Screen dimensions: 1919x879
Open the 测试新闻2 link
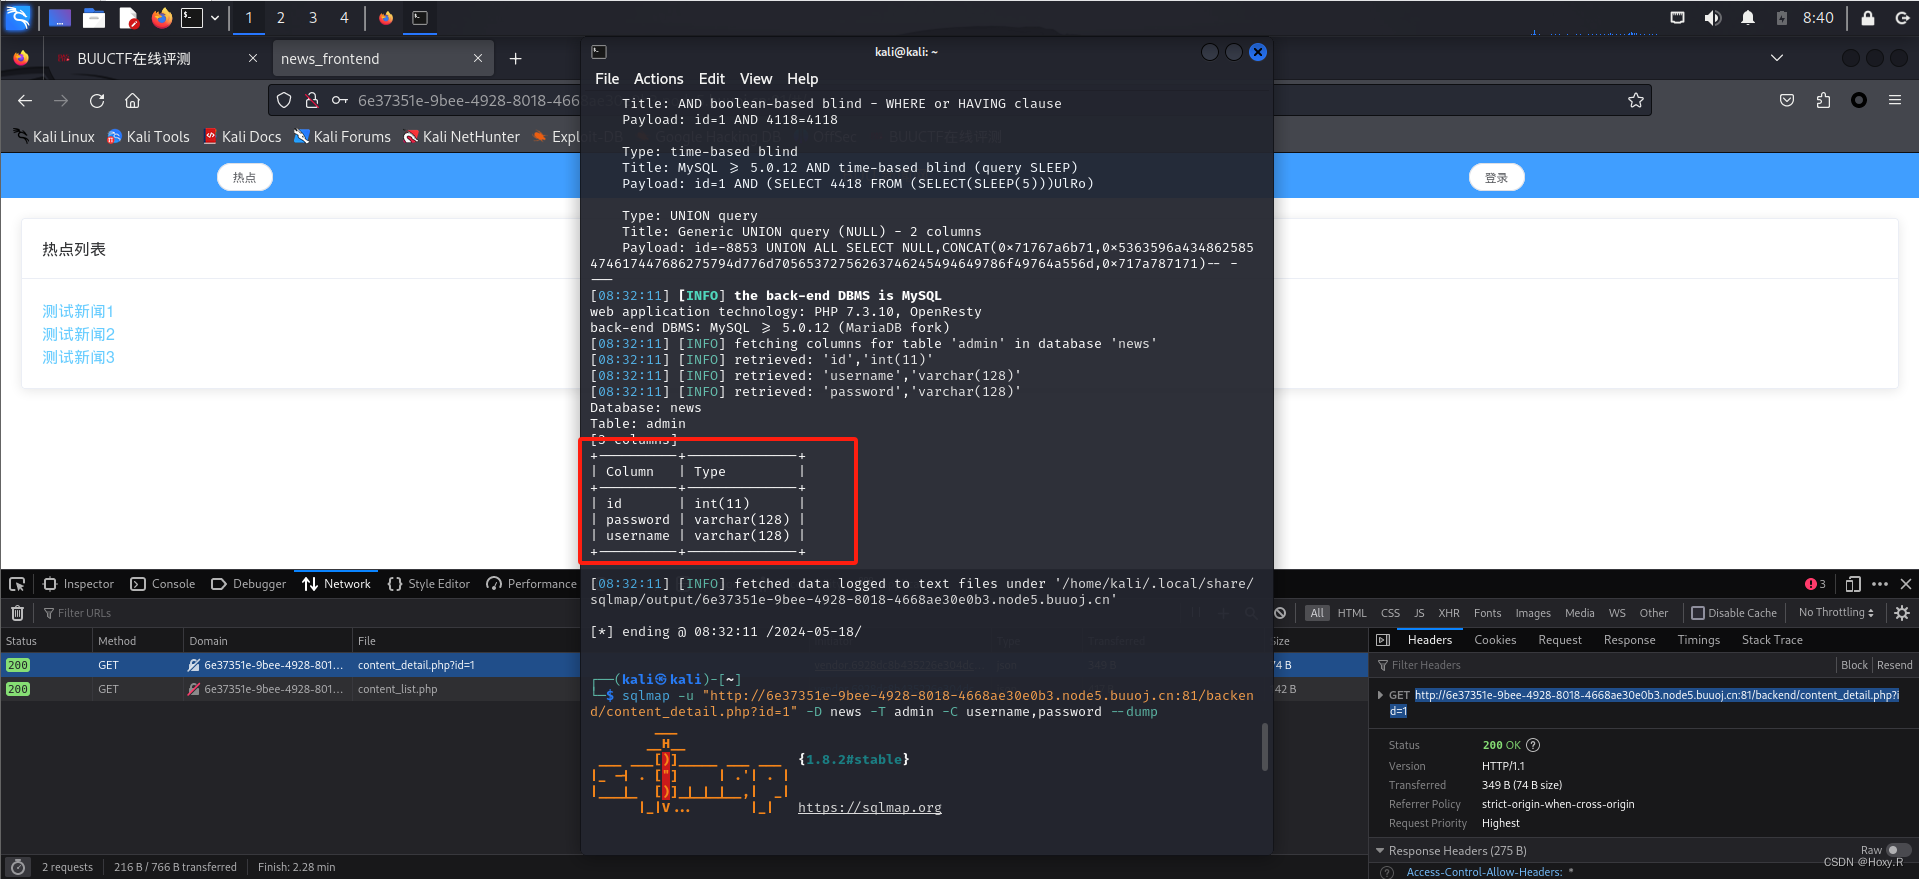tap(78, 334)
